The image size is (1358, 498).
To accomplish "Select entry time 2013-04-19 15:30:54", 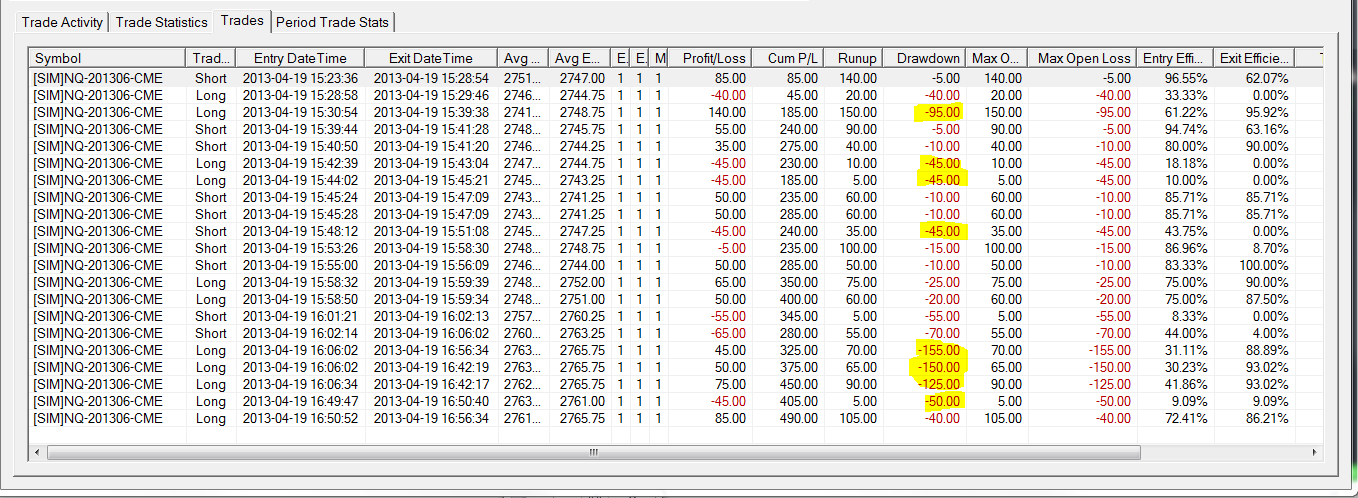I will (x=300, y=112).
